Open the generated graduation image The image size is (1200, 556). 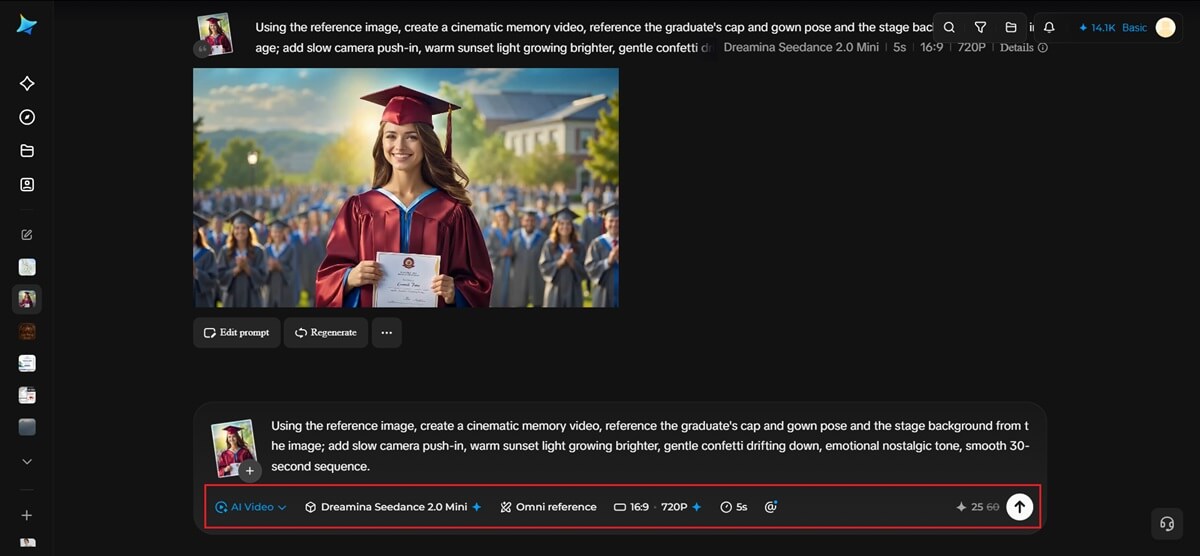coord(406,187)
